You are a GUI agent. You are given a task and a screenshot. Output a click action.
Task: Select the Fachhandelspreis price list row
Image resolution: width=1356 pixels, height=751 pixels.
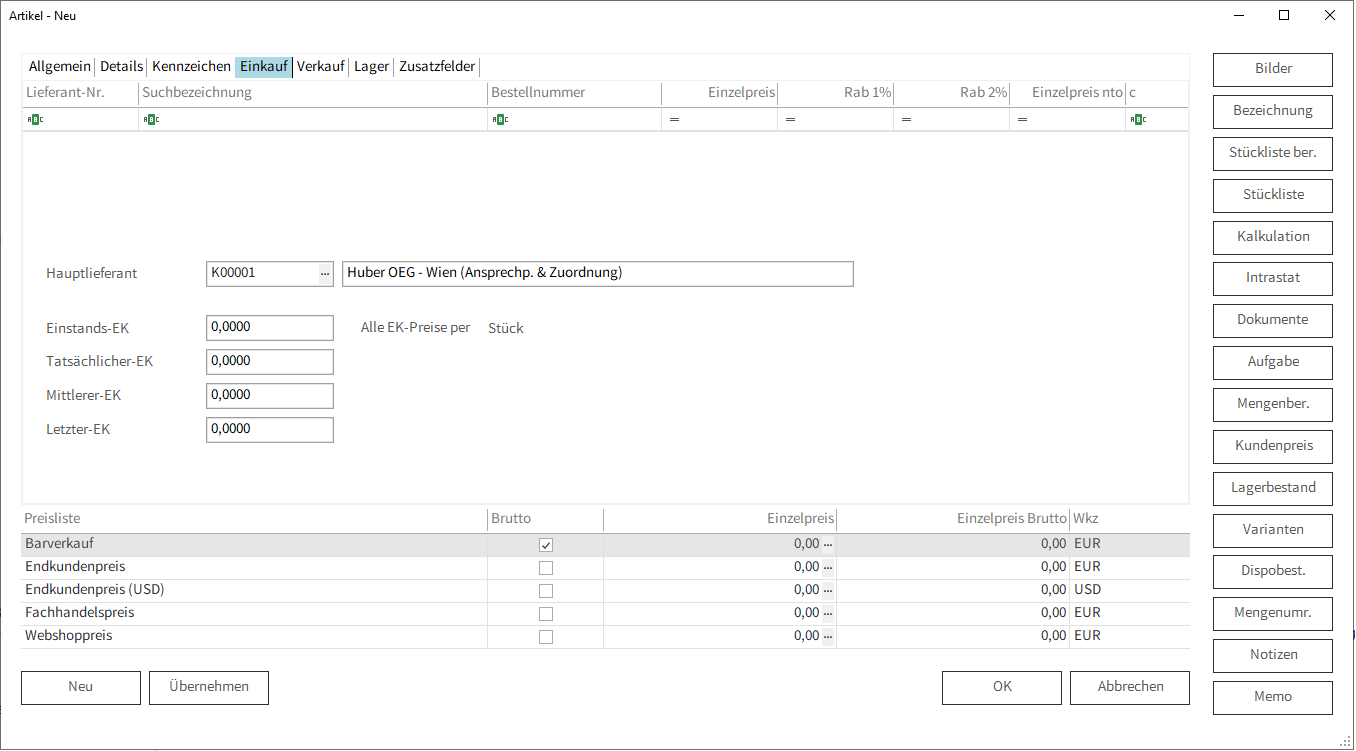(606, 614)
